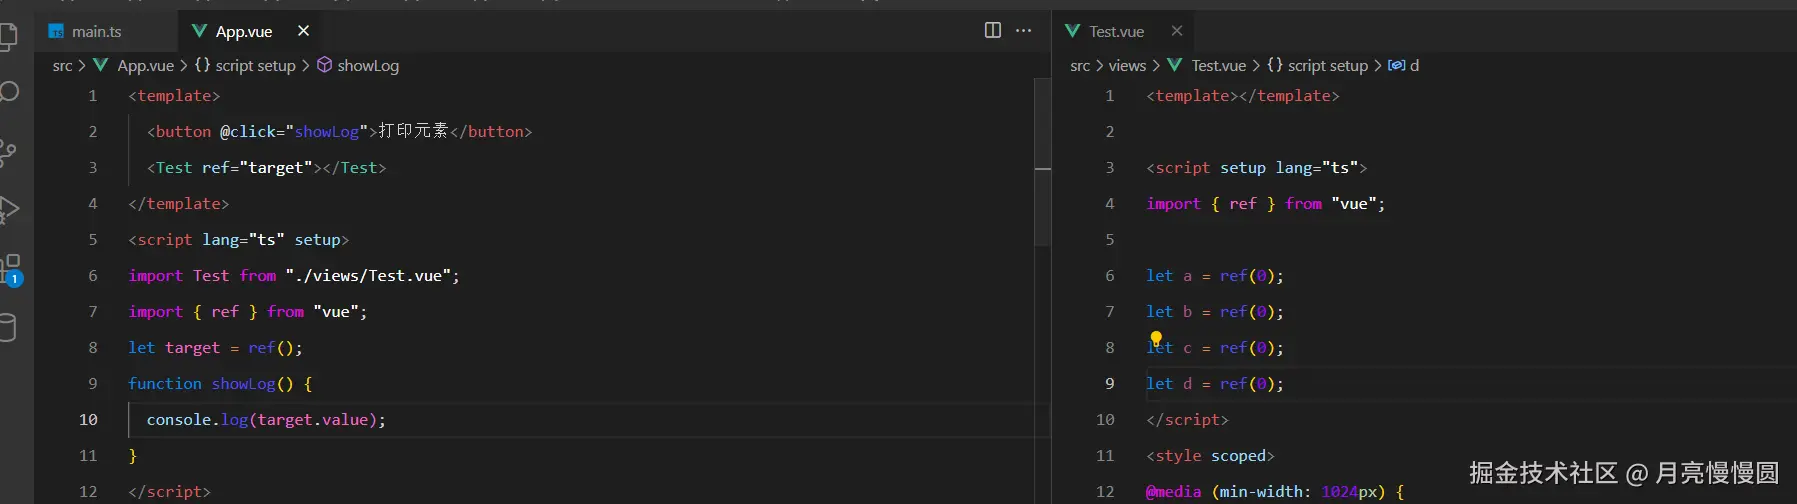This screenshot has height=504, width=1797.
Task: Close the Test.vue tab
Action: click(1177, 31)
